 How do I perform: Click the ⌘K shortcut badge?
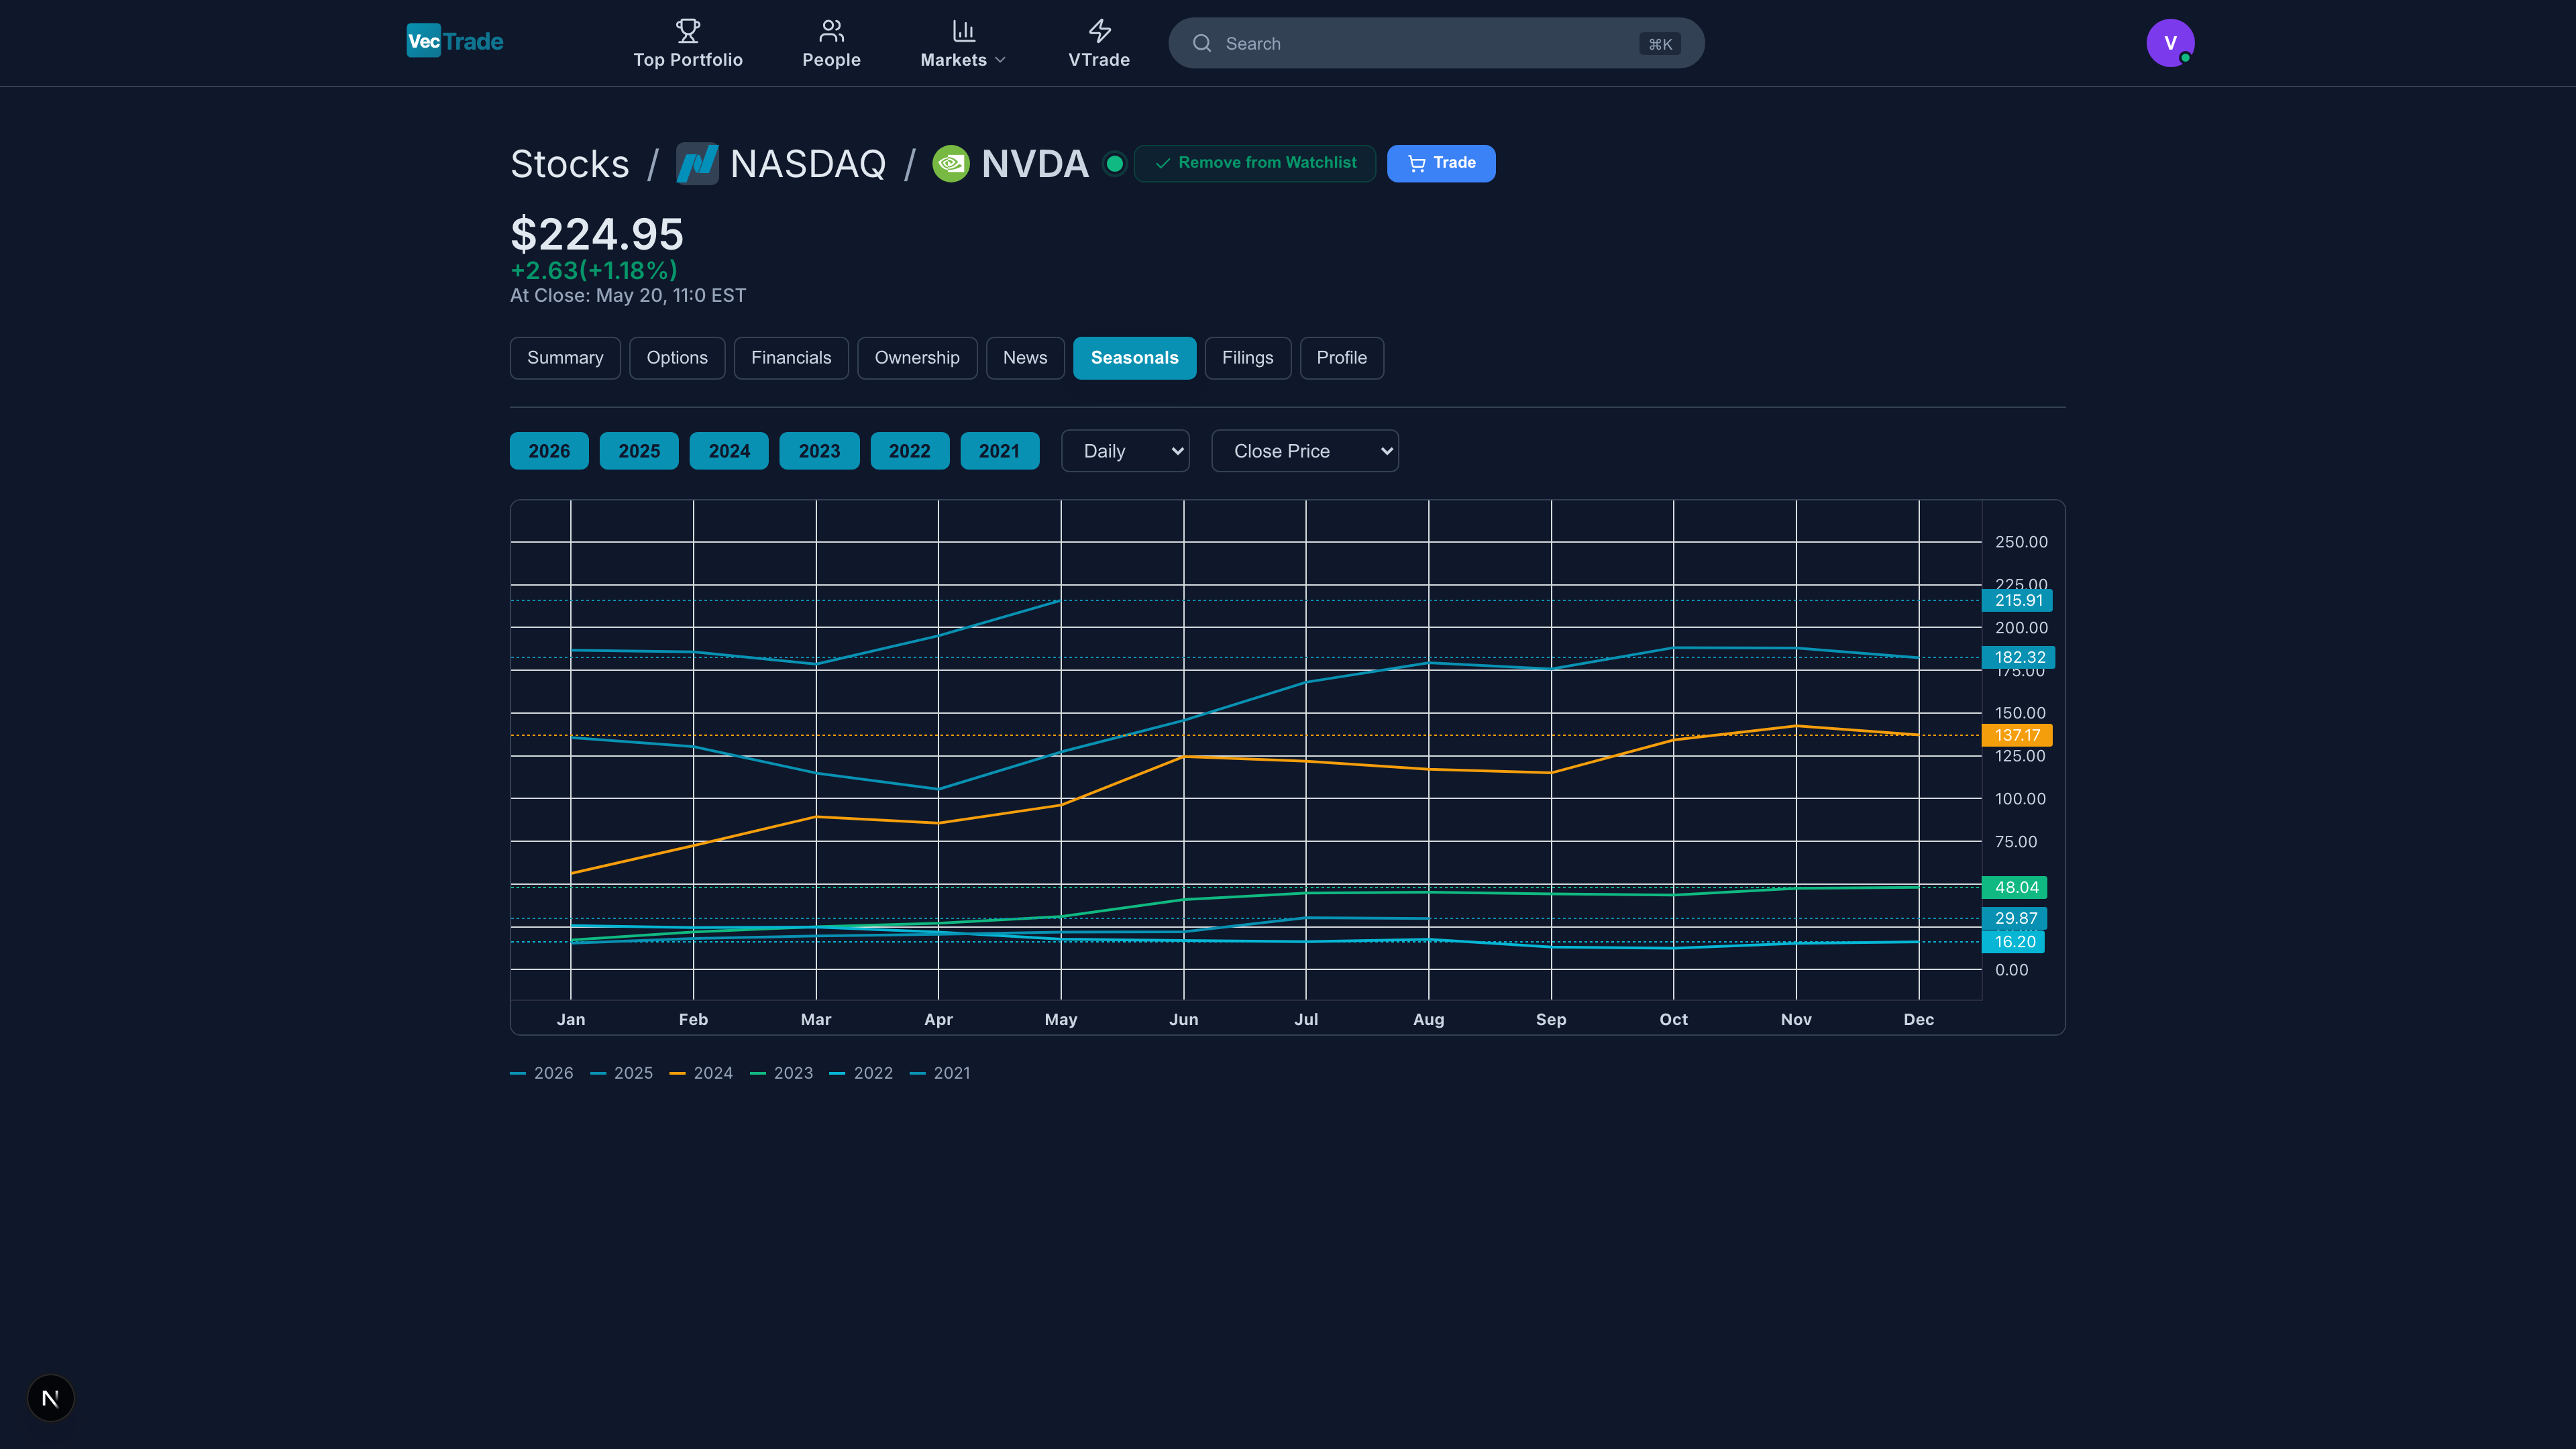1660,44
